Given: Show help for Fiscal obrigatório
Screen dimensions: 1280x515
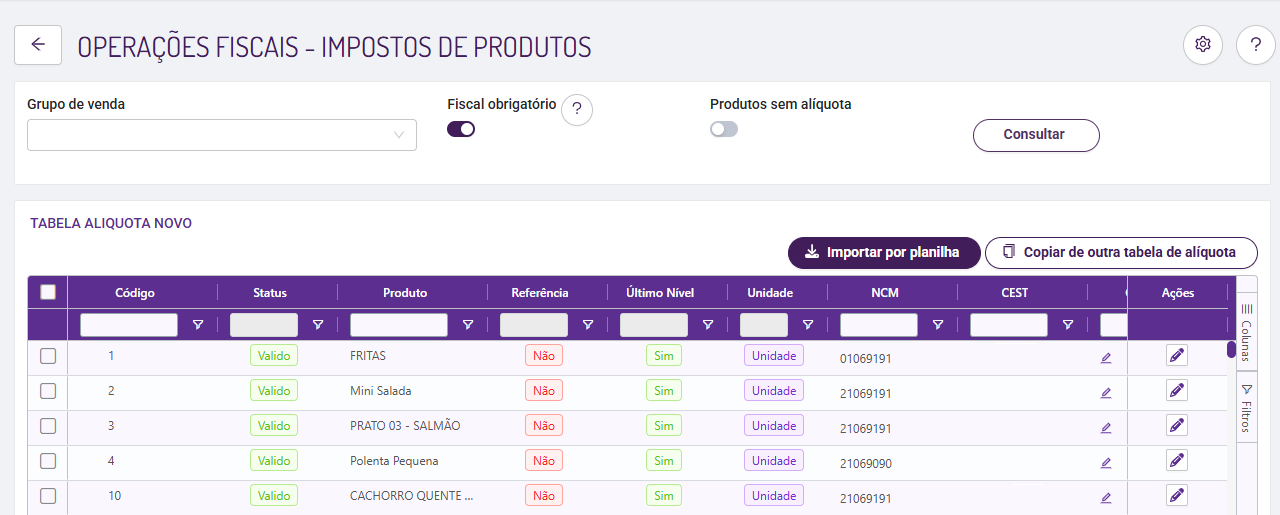Looking at the screenshot, I should tap(577, 110).
